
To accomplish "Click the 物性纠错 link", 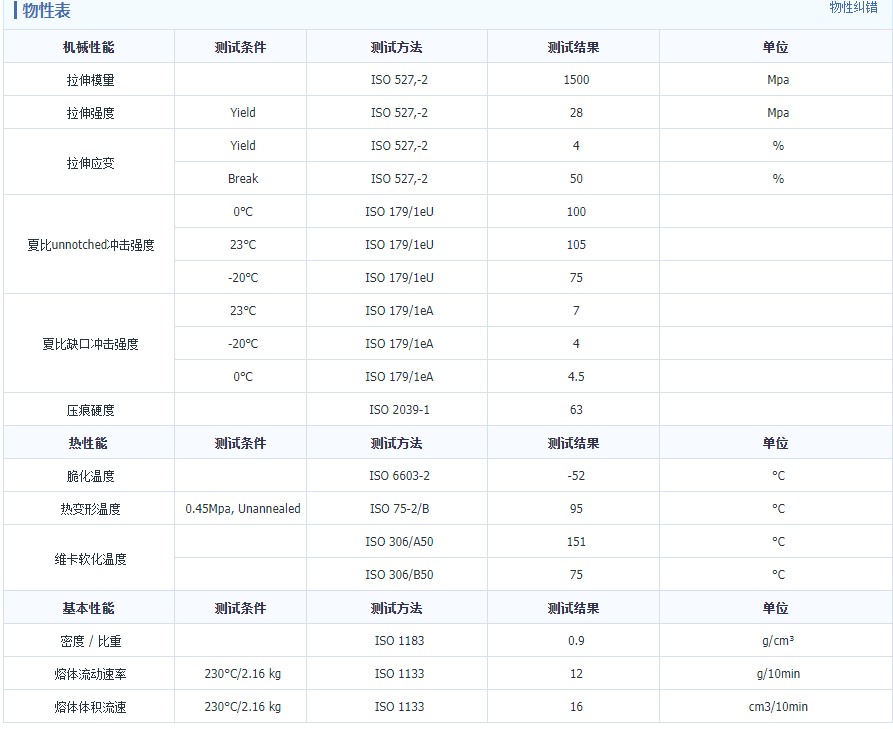I will (853, 8).
